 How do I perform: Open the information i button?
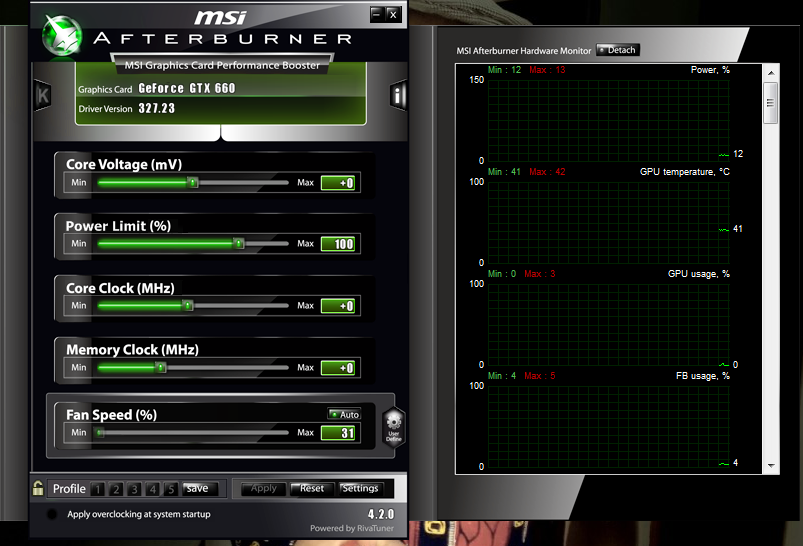click(398, 95)
